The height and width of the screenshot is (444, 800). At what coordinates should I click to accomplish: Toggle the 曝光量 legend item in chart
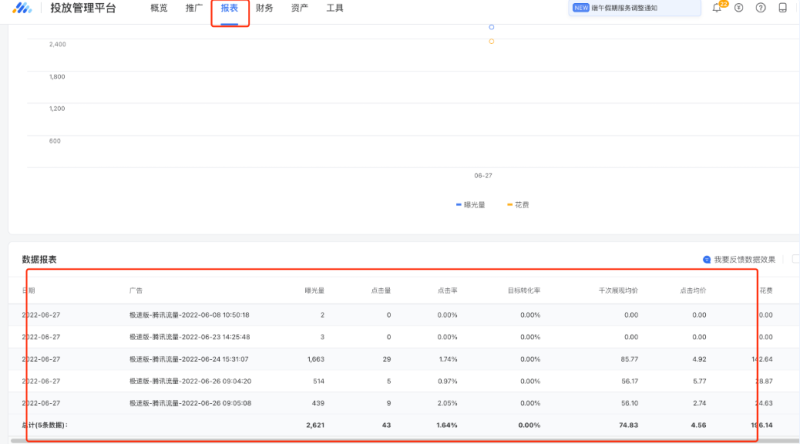tap(470, 205)
